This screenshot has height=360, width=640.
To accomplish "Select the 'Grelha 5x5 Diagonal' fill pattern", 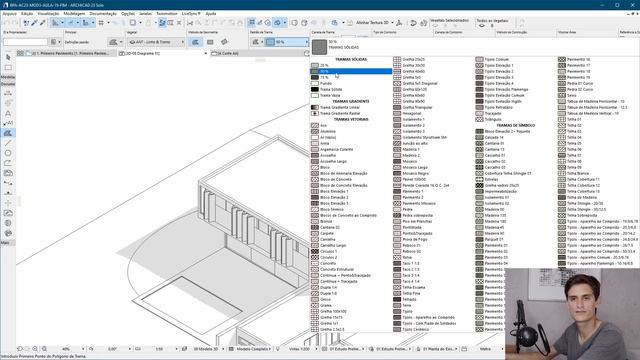I will tap(433, 83).
